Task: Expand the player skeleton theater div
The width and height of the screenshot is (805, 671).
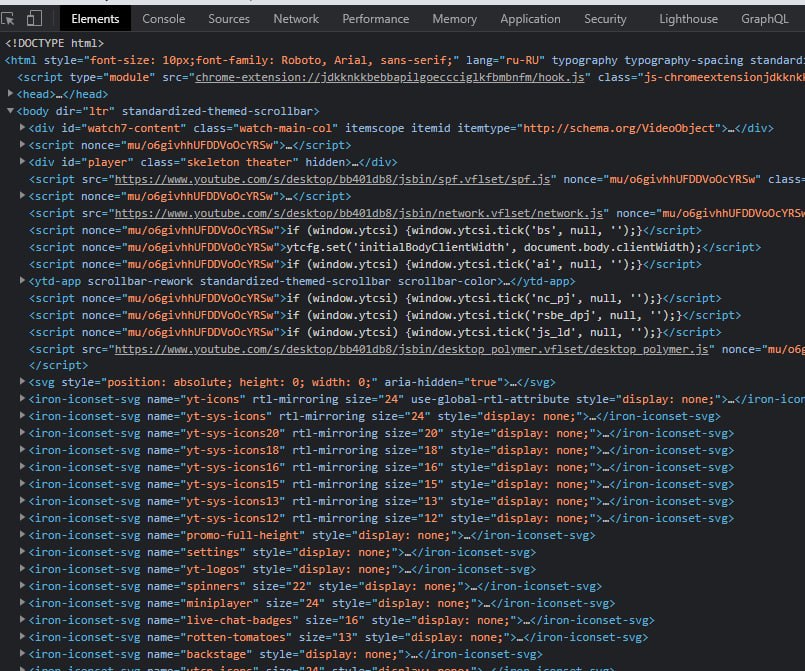Action: [22, 161]
